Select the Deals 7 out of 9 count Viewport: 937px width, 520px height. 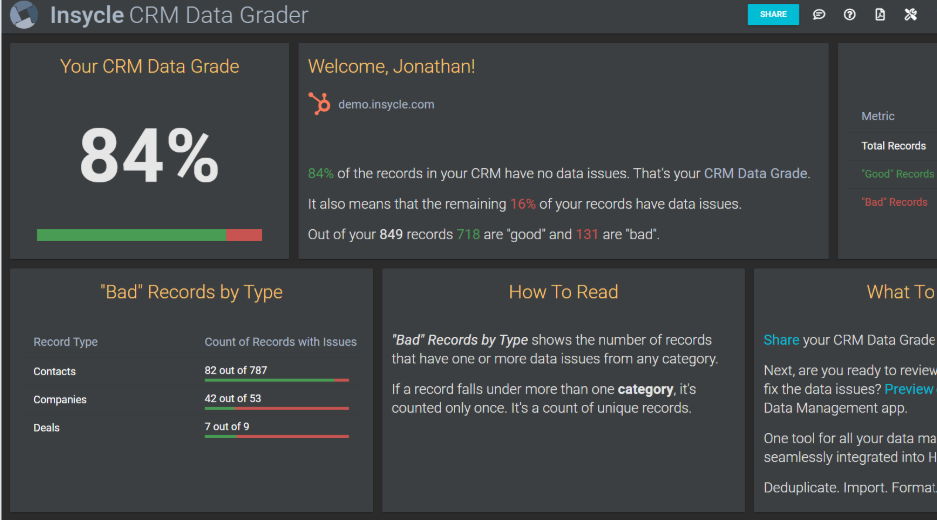click(x=227, y=427)
